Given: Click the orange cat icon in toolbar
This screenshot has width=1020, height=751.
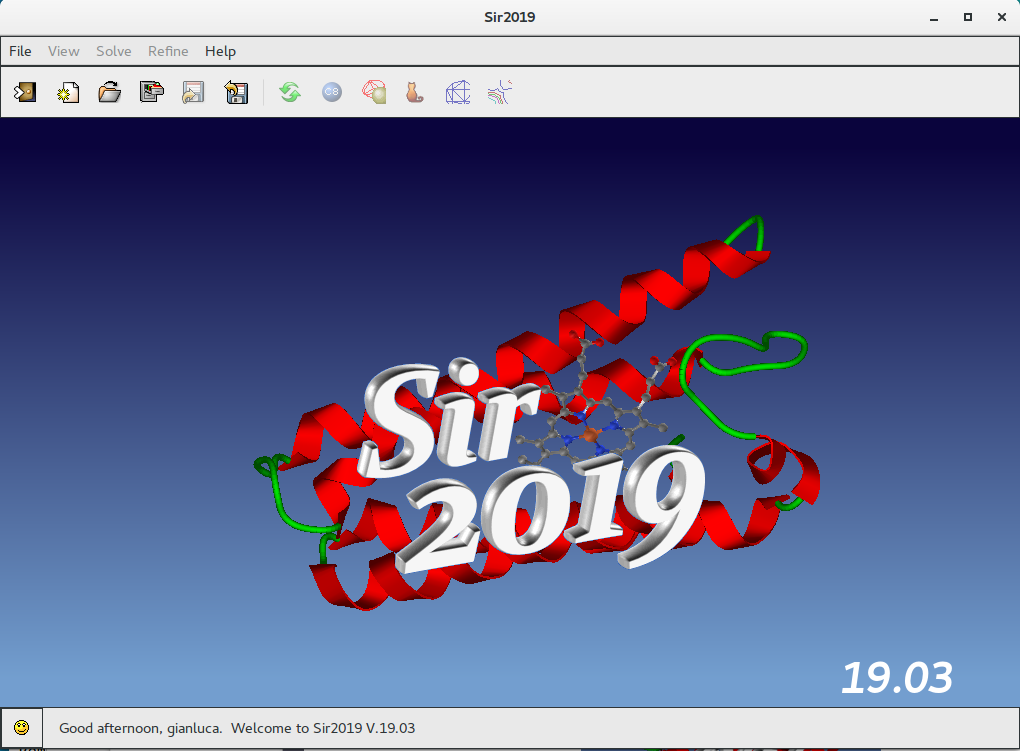Looking at the screenshot, I should [x=414, y=92].
